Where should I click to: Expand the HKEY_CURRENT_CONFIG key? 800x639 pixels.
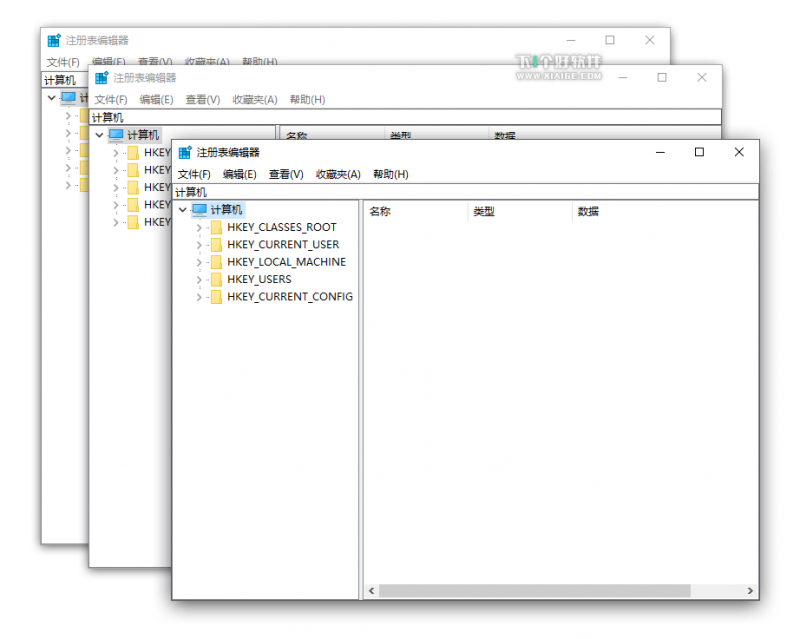point(199,297)
